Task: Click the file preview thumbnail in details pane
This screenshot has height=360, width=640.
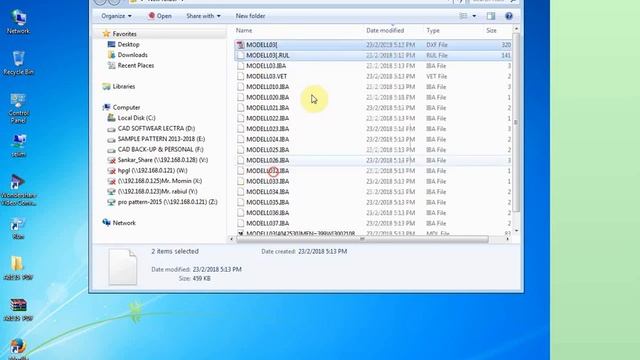Action: coord(122,267)
